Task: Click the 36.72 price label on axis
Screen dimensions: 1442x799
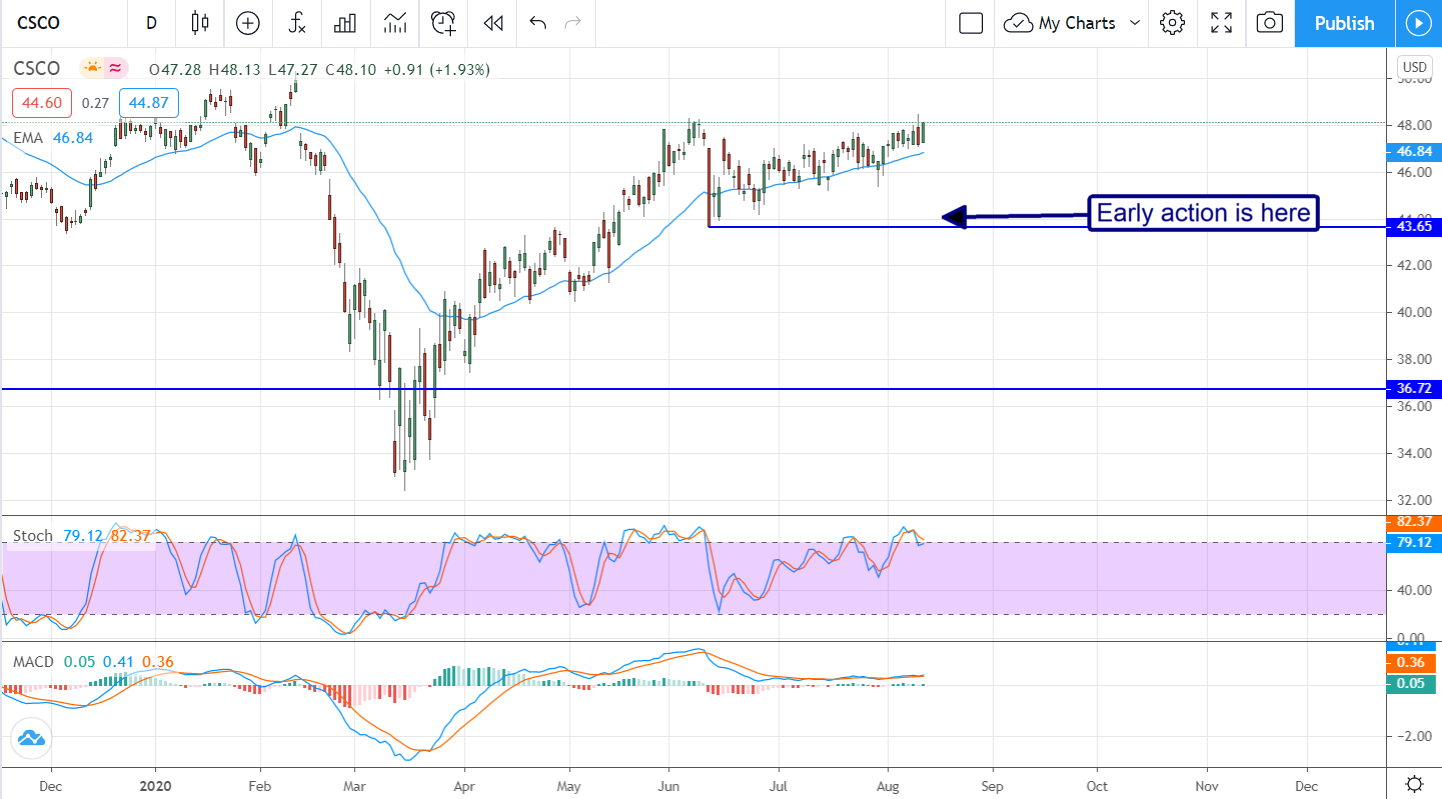Action: [x=1413, y=389]
